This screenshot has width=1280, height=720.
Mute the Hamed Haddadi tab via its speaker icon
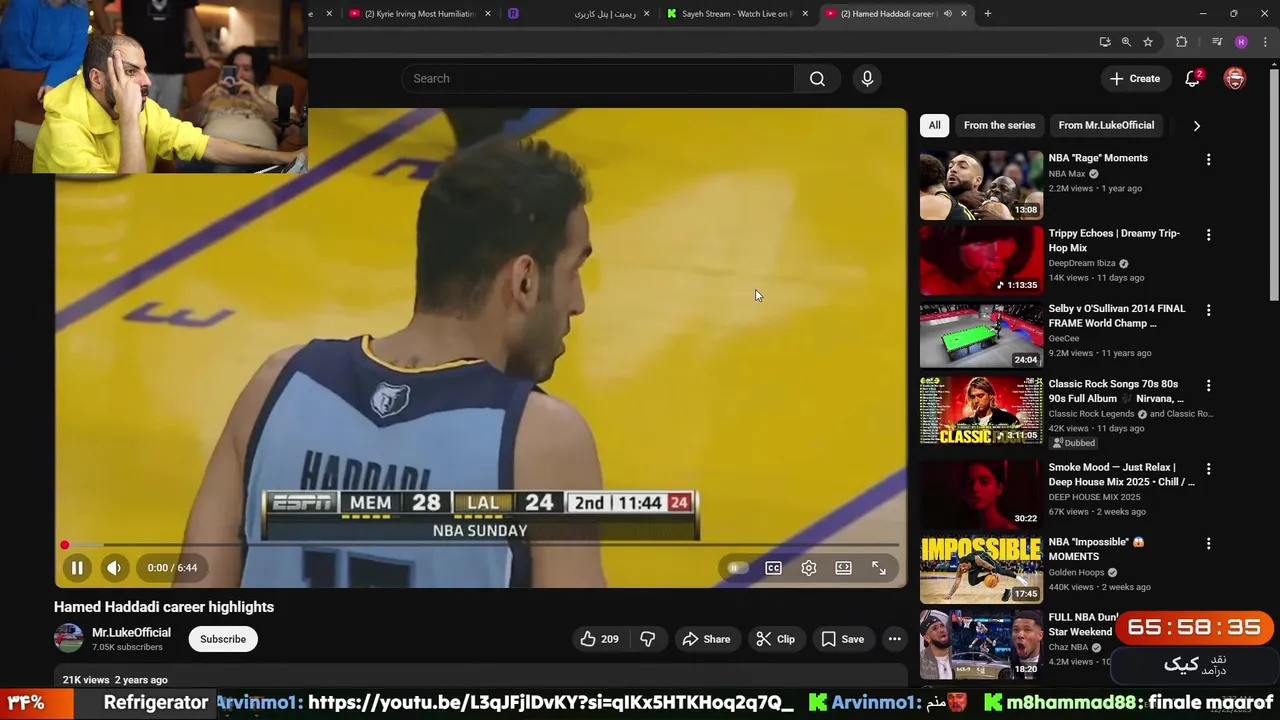(x=947, y=14)
